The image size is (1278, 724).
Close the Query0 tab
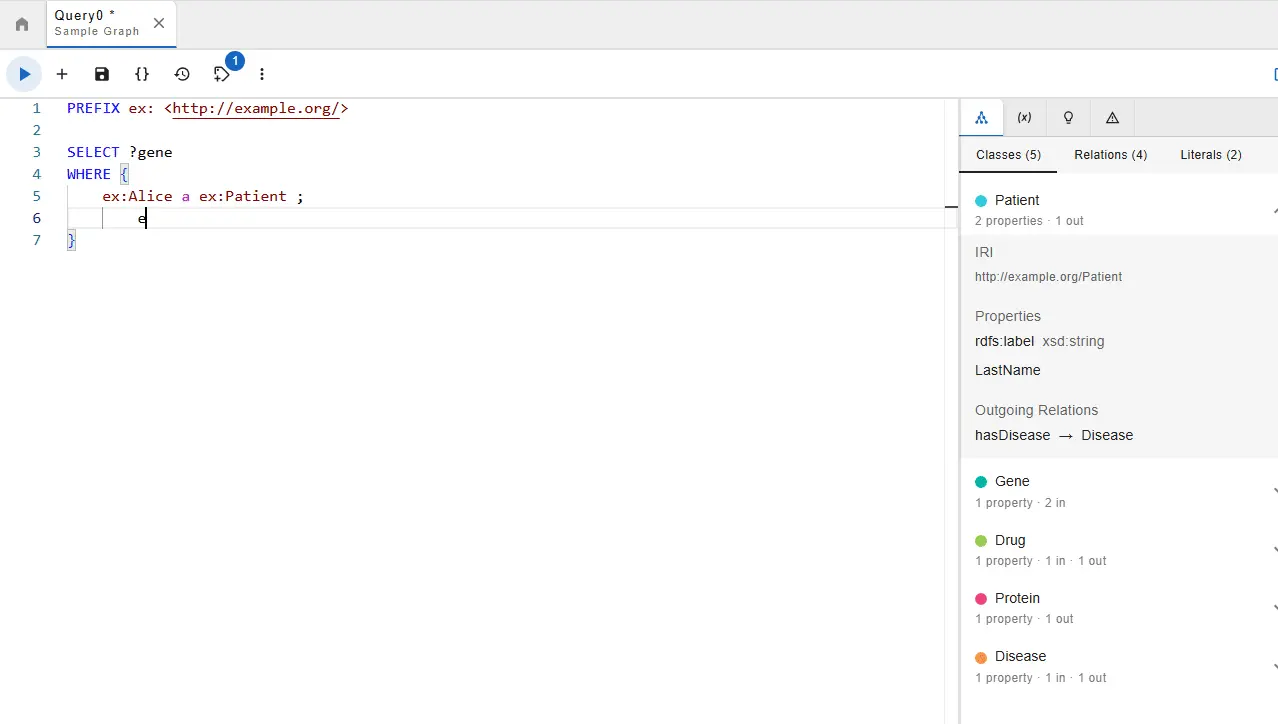(159, 23)
